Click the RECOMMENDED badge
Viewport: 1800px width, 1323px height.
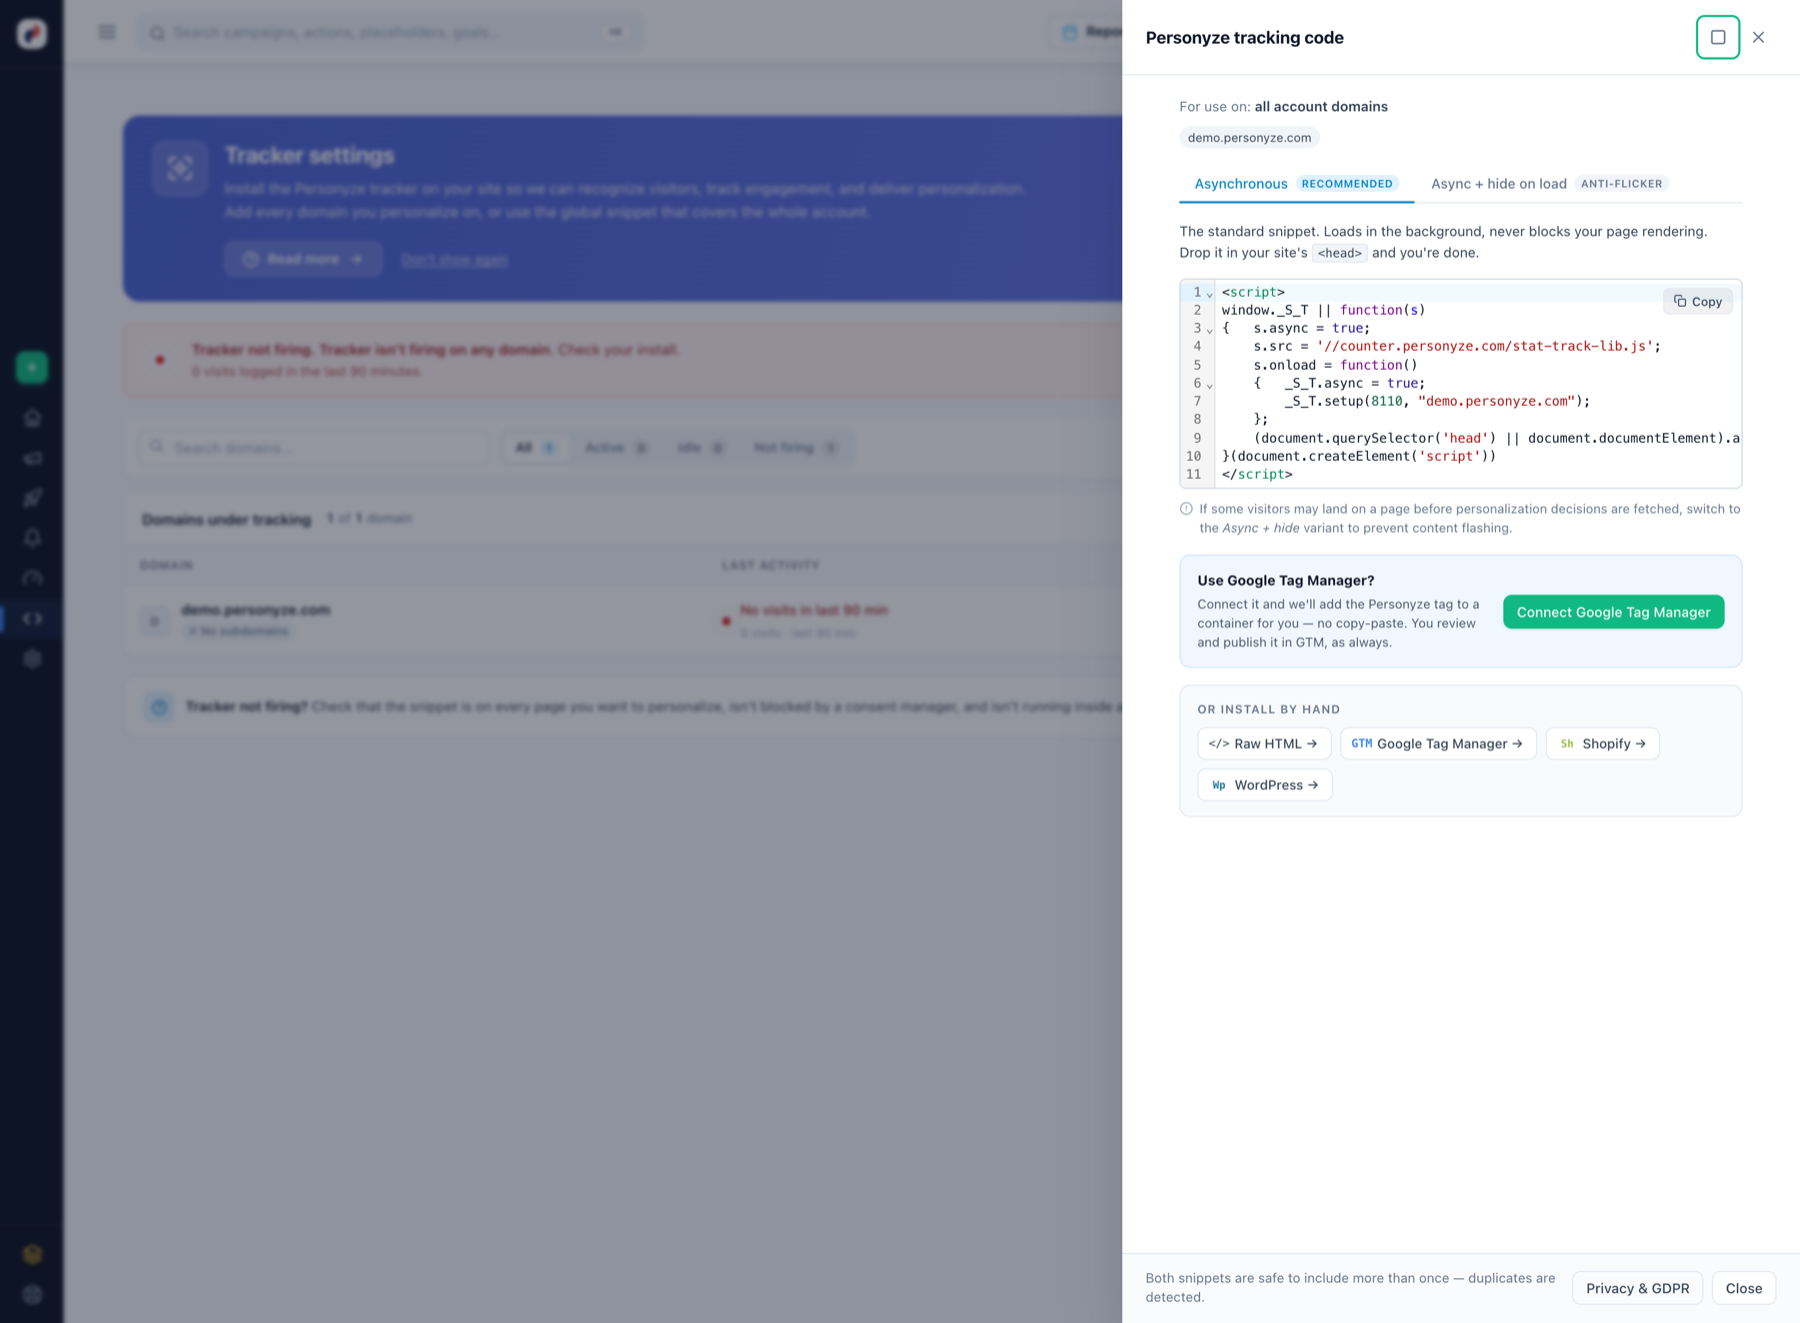(1347, 184)
